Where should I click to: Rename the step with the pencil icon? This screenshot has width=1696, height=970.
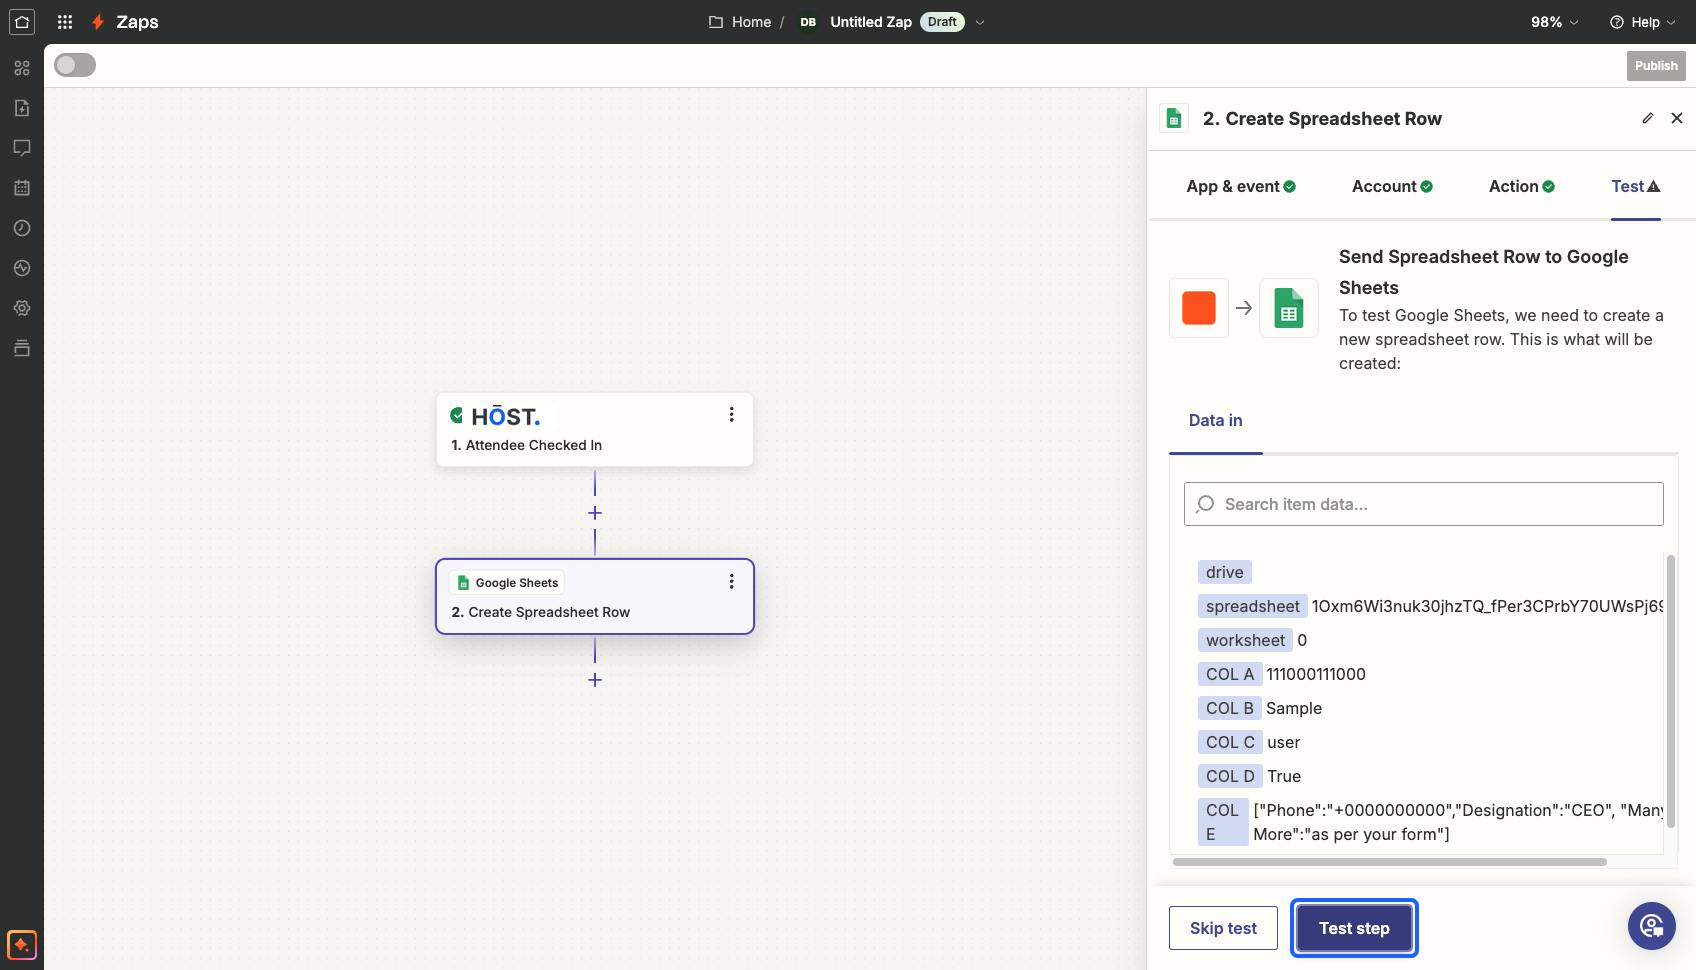(1648, 118)
